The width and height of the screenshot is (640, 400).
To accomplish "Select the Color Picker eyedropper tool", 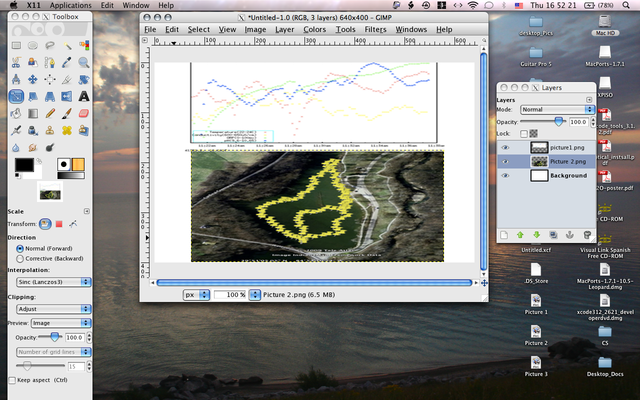I will click(67, 62).
